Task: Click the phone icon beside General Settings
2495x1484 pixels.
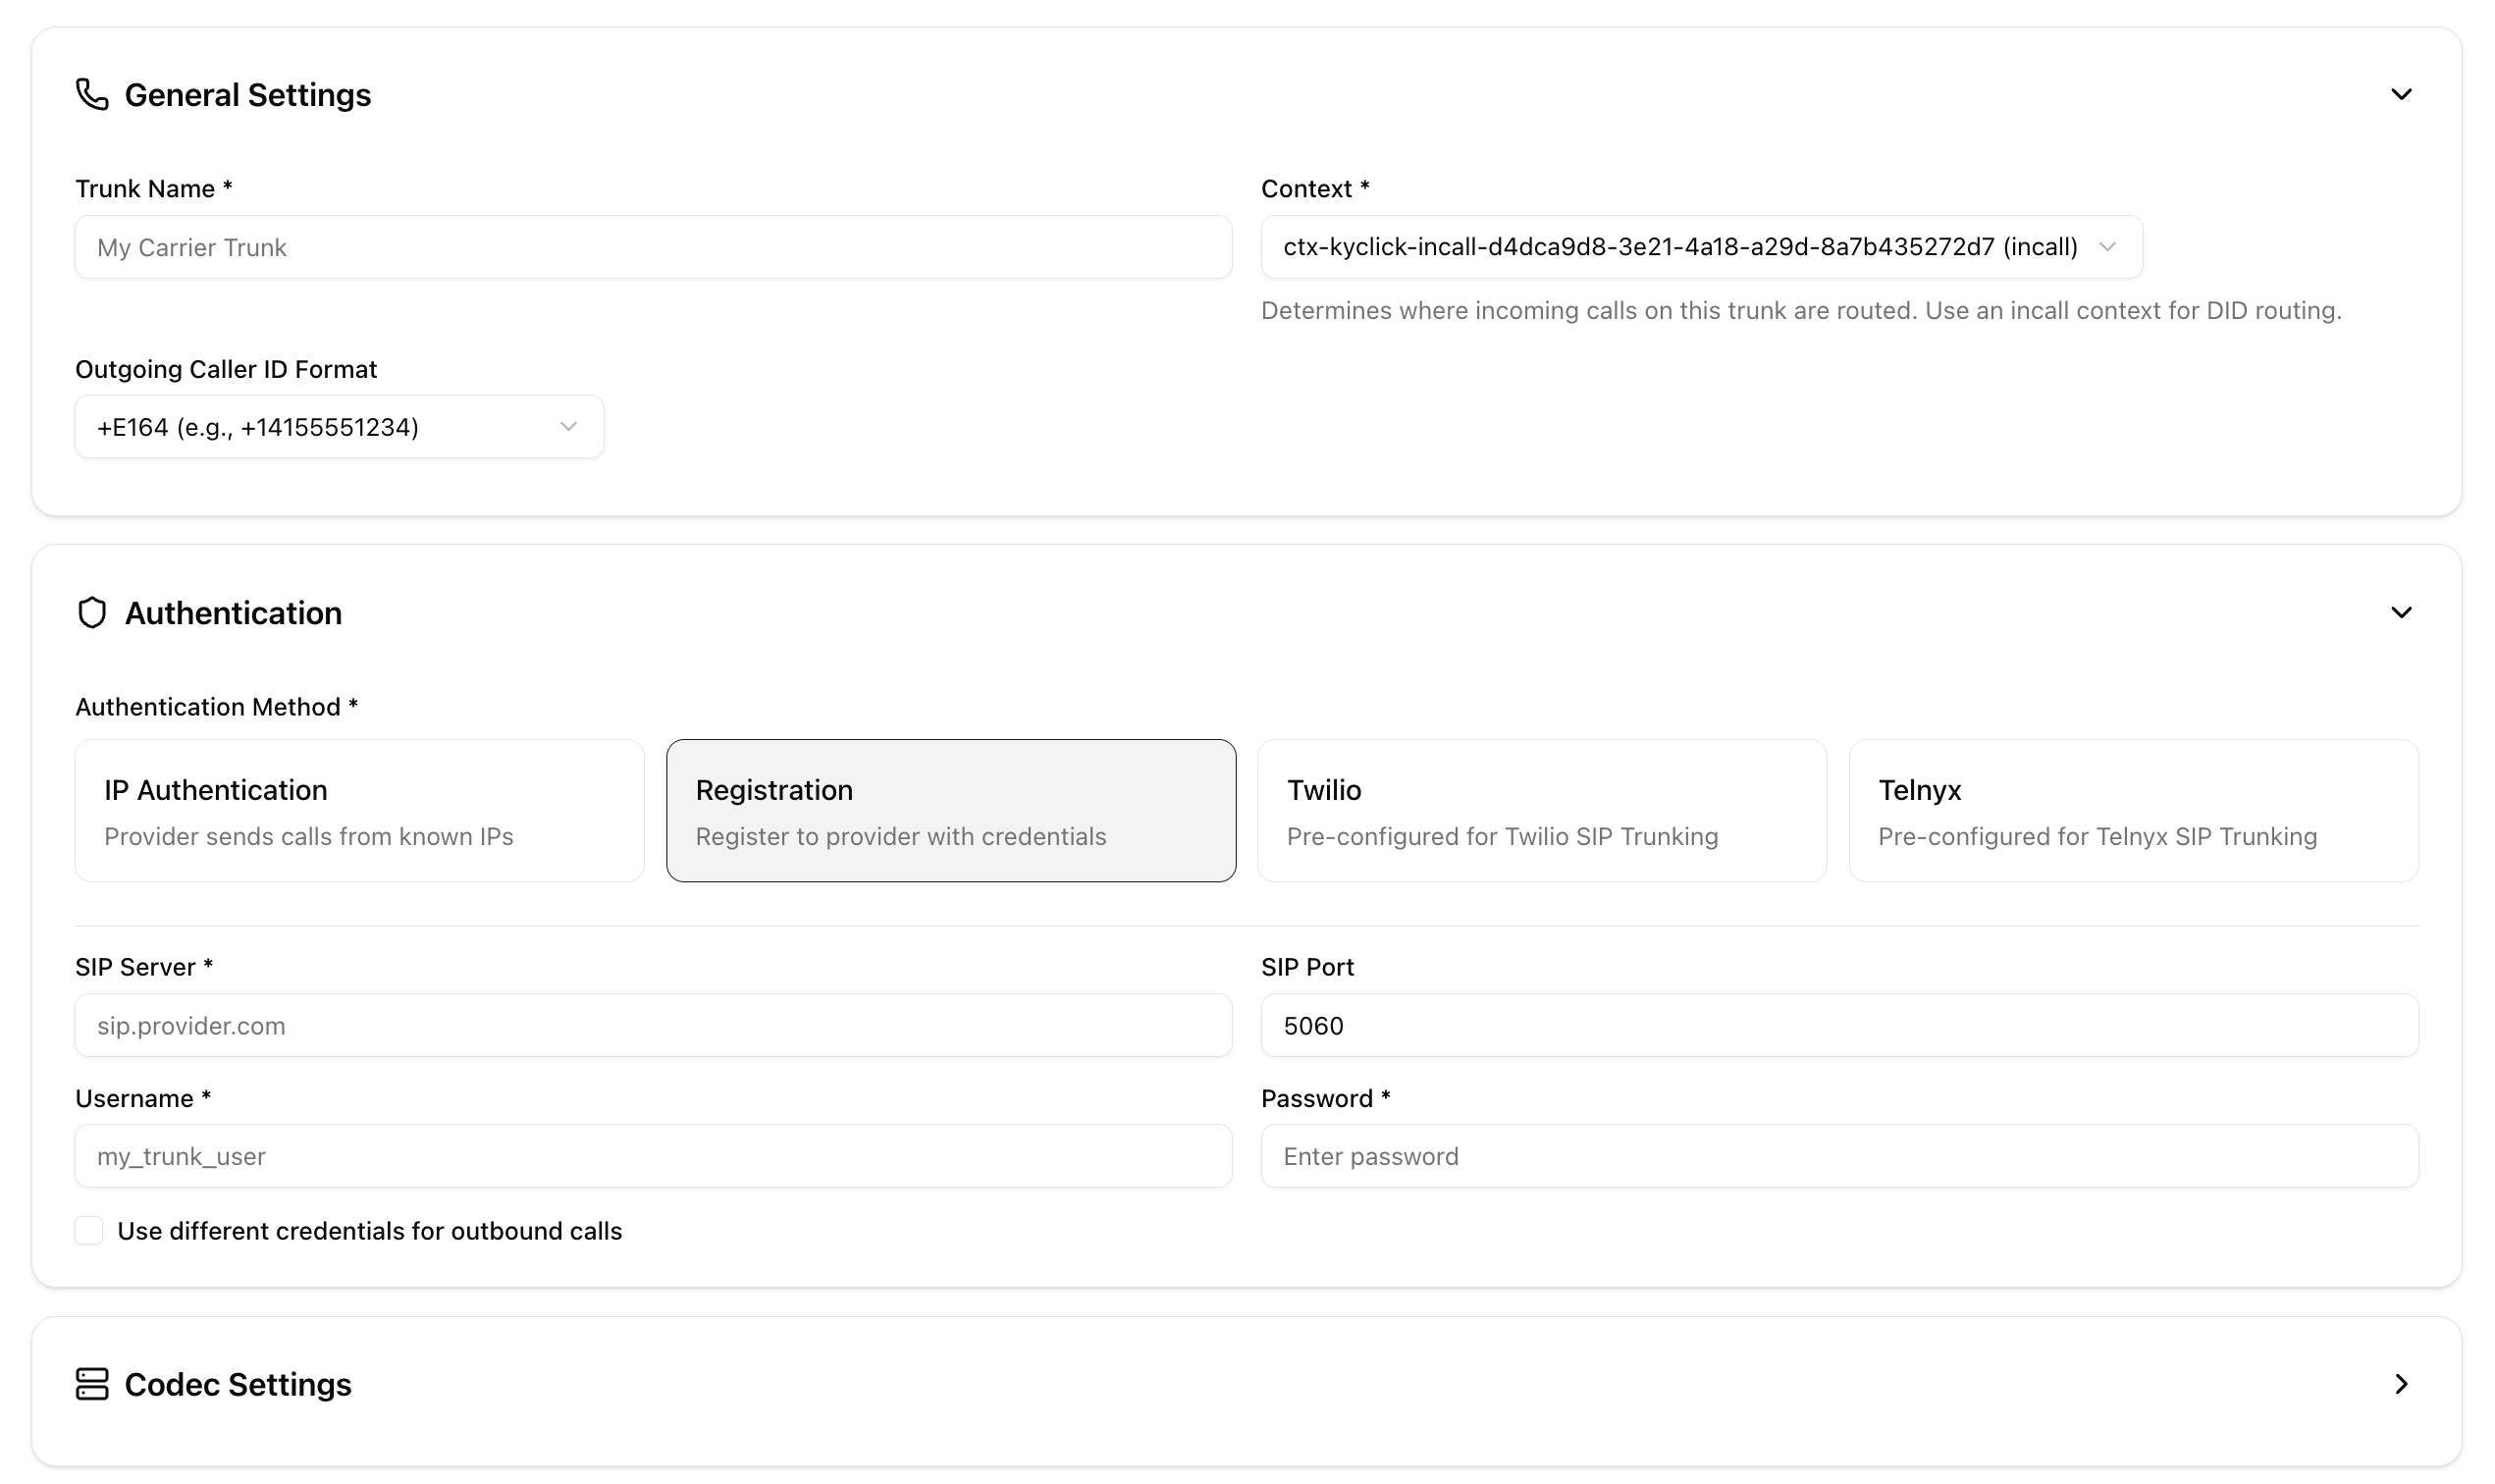Action: pyautogui.click(x=92, y=95)
